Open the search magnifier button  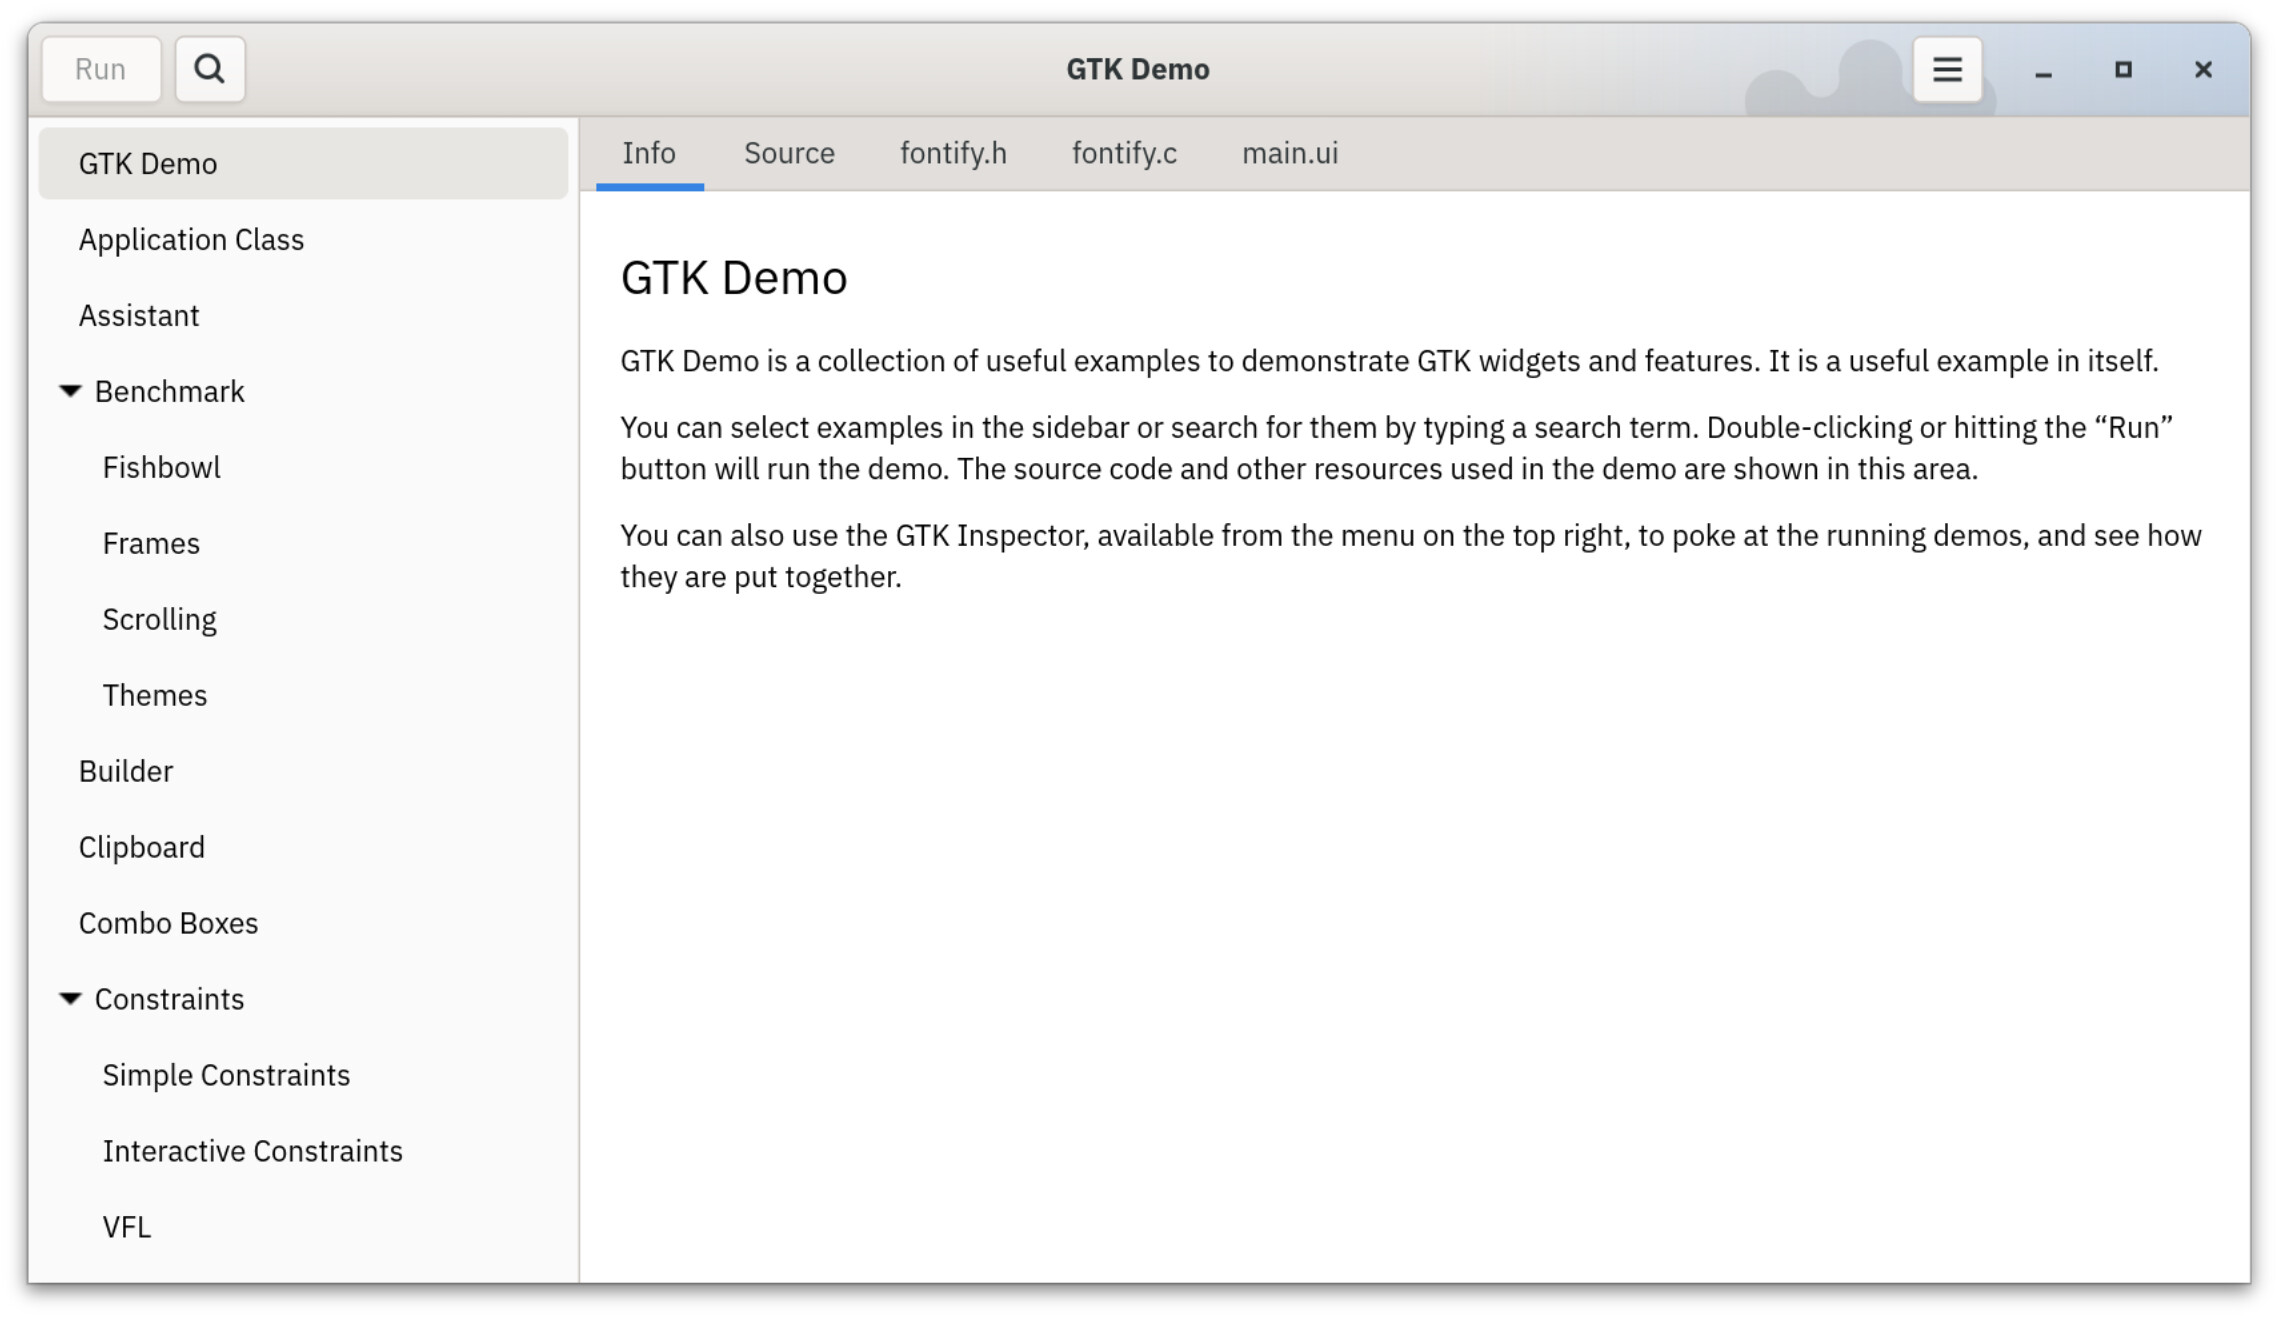210,69
